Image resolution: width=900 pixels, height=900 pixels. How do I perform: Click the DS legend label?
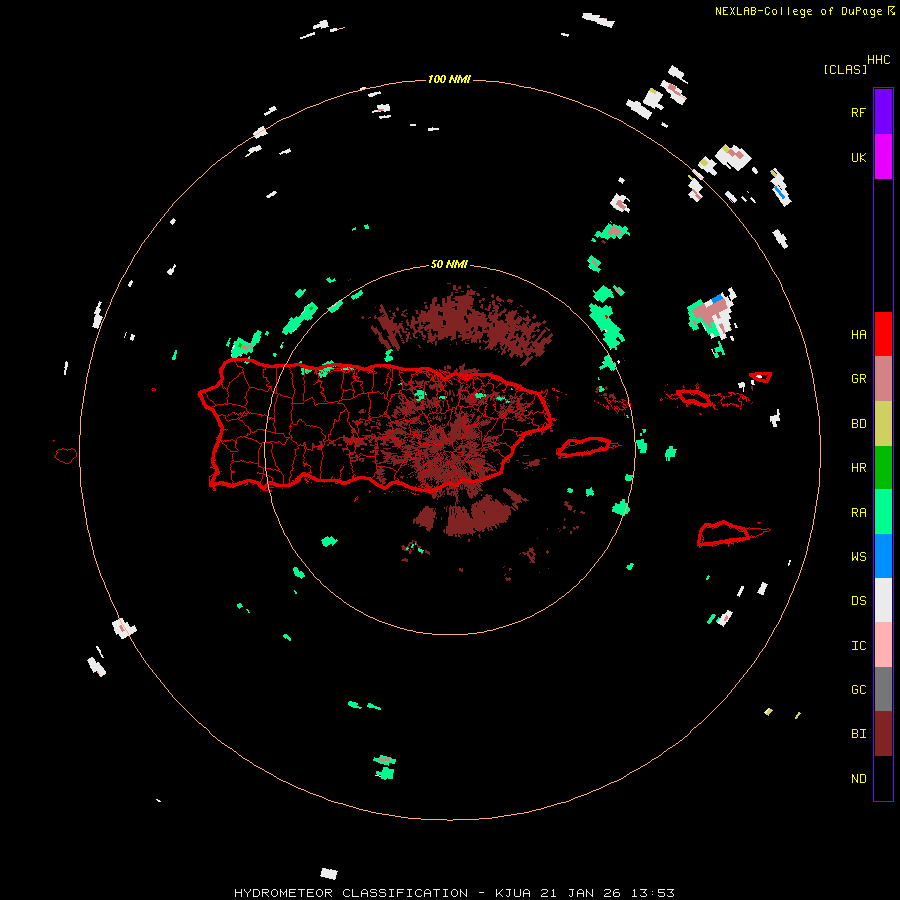[x=858, y=600]
